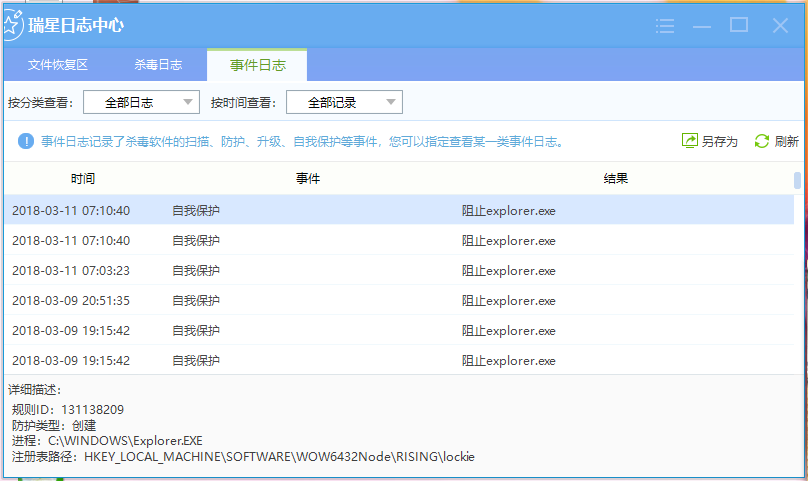Sort by the 时间 column header
808x481 pixels.
[x=82, y=179]
